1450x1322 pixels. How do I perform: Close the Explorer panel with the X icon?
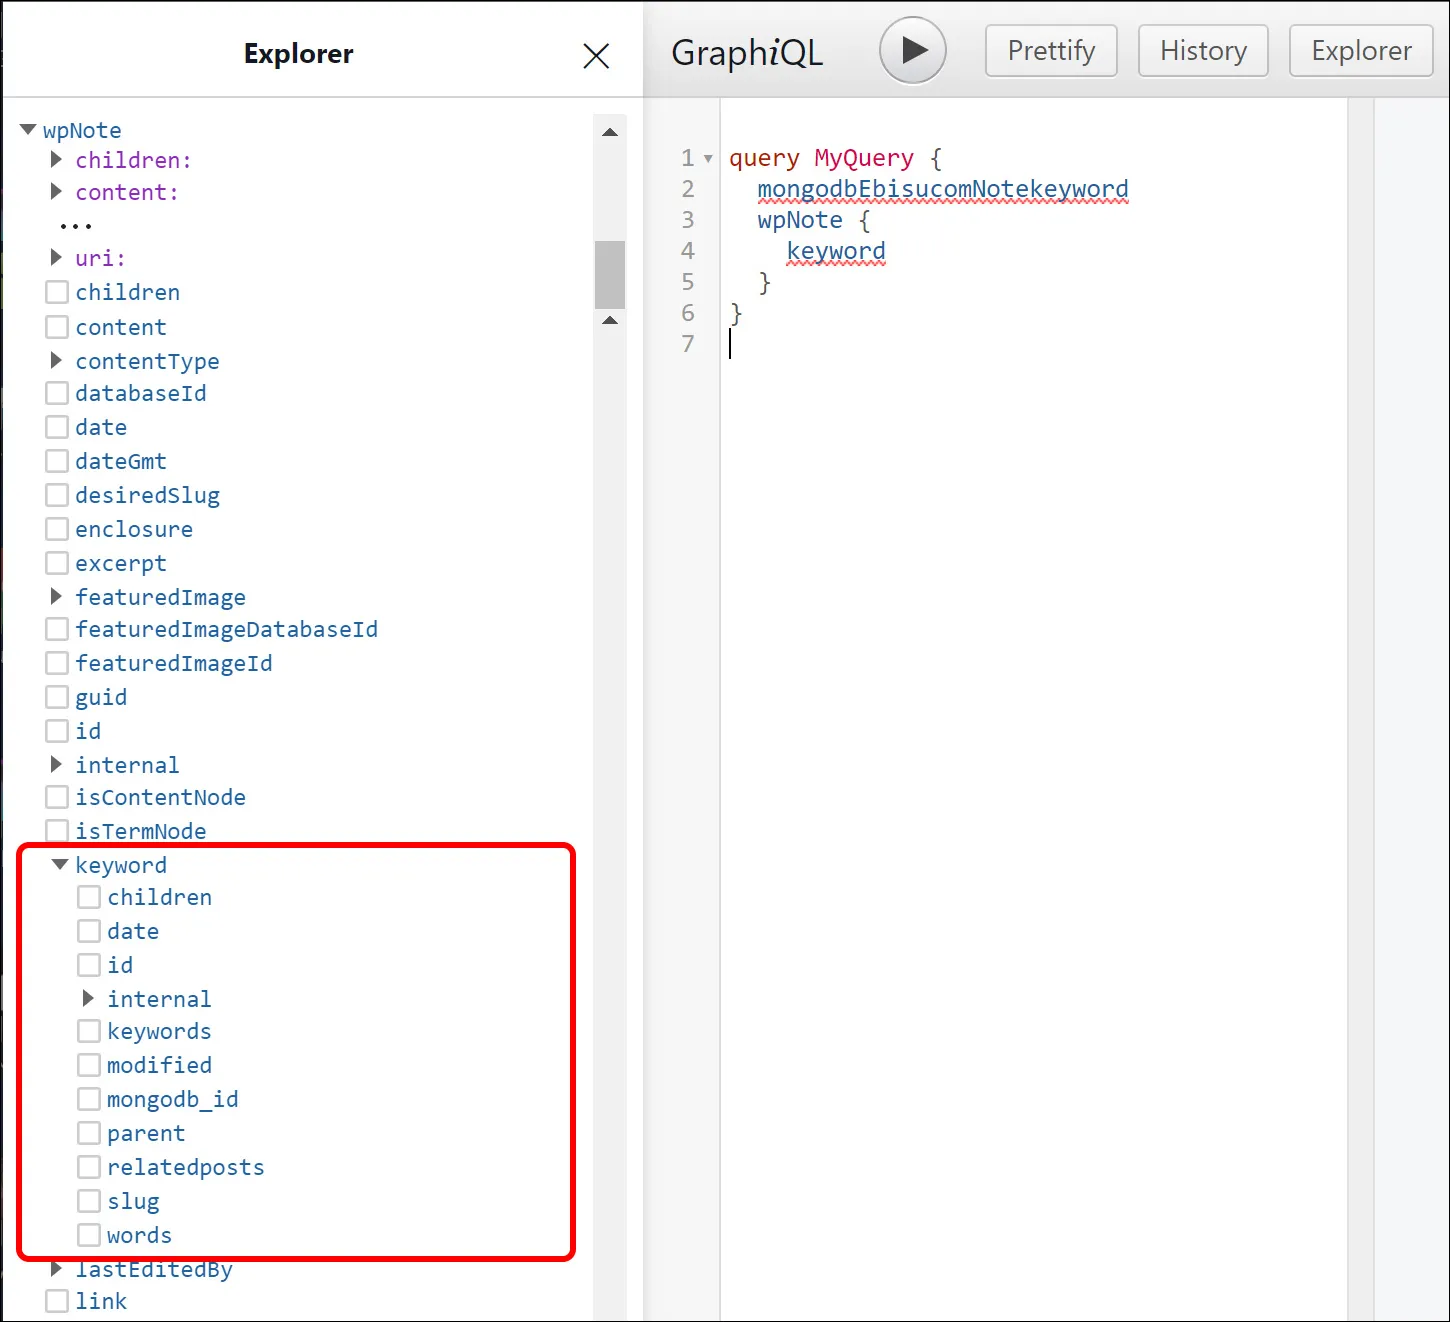596,56
